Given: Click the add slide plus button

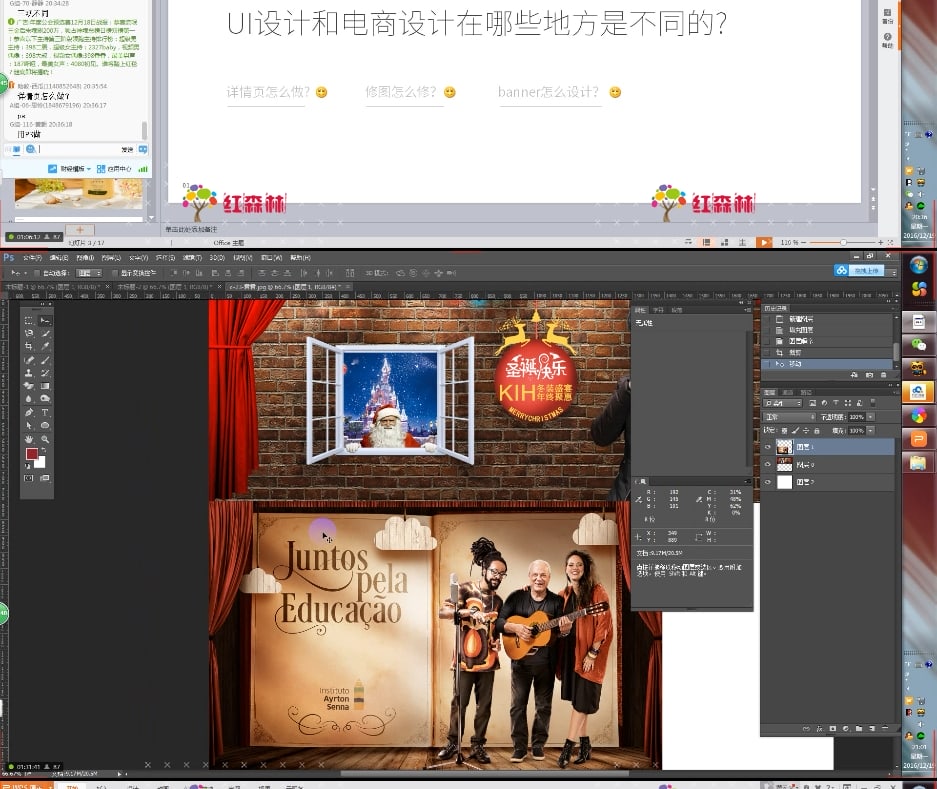Looking at the screenshot, I should tap(79, 230).
